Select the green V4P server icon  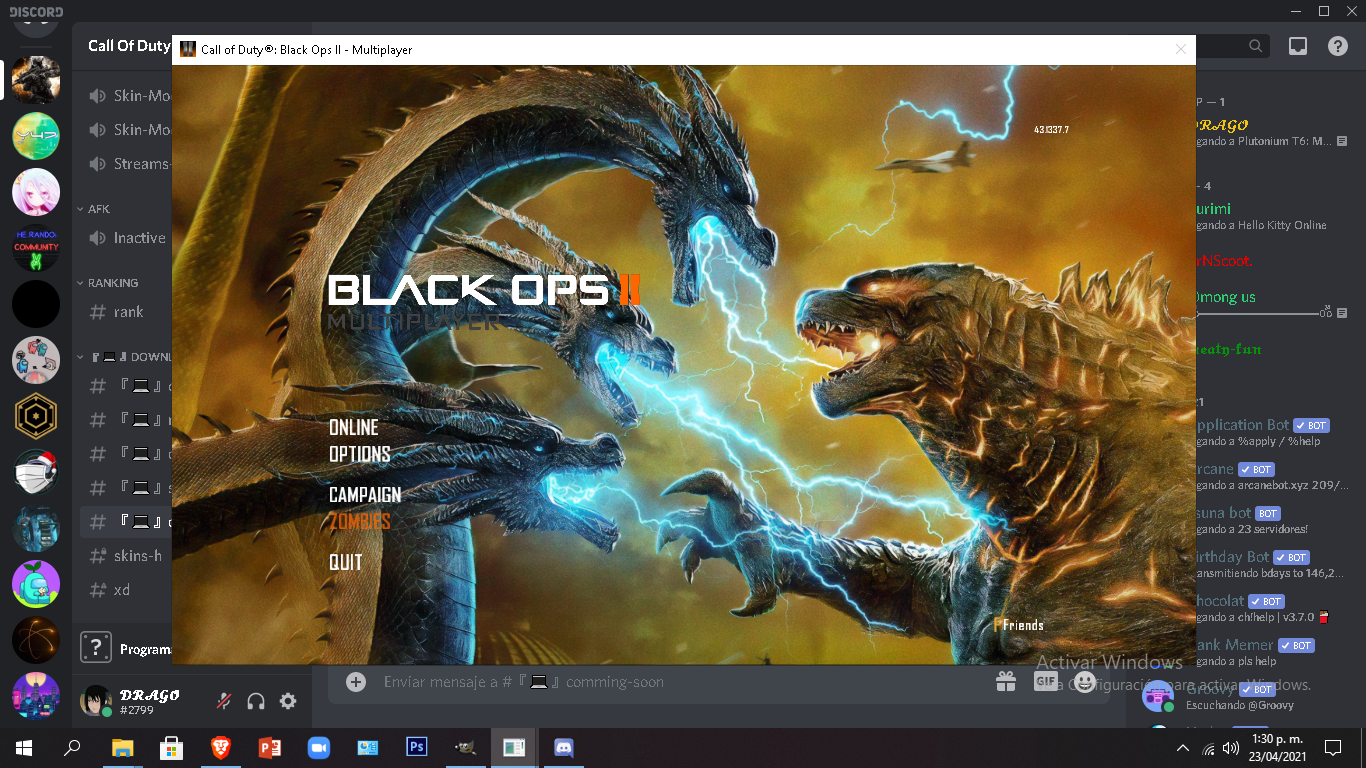(36, 136)
